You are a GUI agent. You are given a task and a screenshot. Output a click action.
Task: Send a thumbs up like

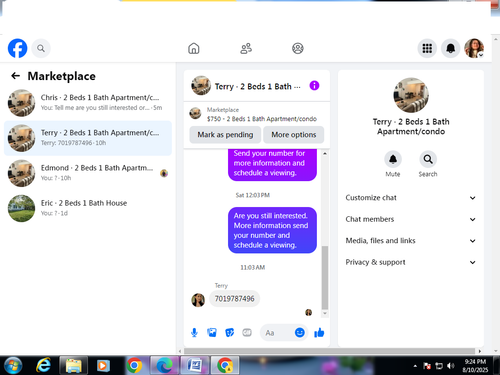pos(319,332)
